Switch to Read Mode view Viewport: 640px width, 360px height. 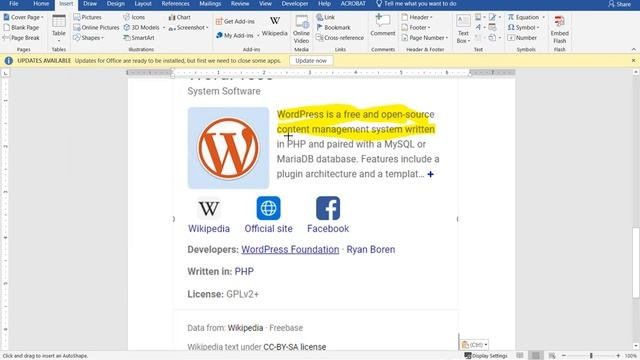[x=520, y=356]
